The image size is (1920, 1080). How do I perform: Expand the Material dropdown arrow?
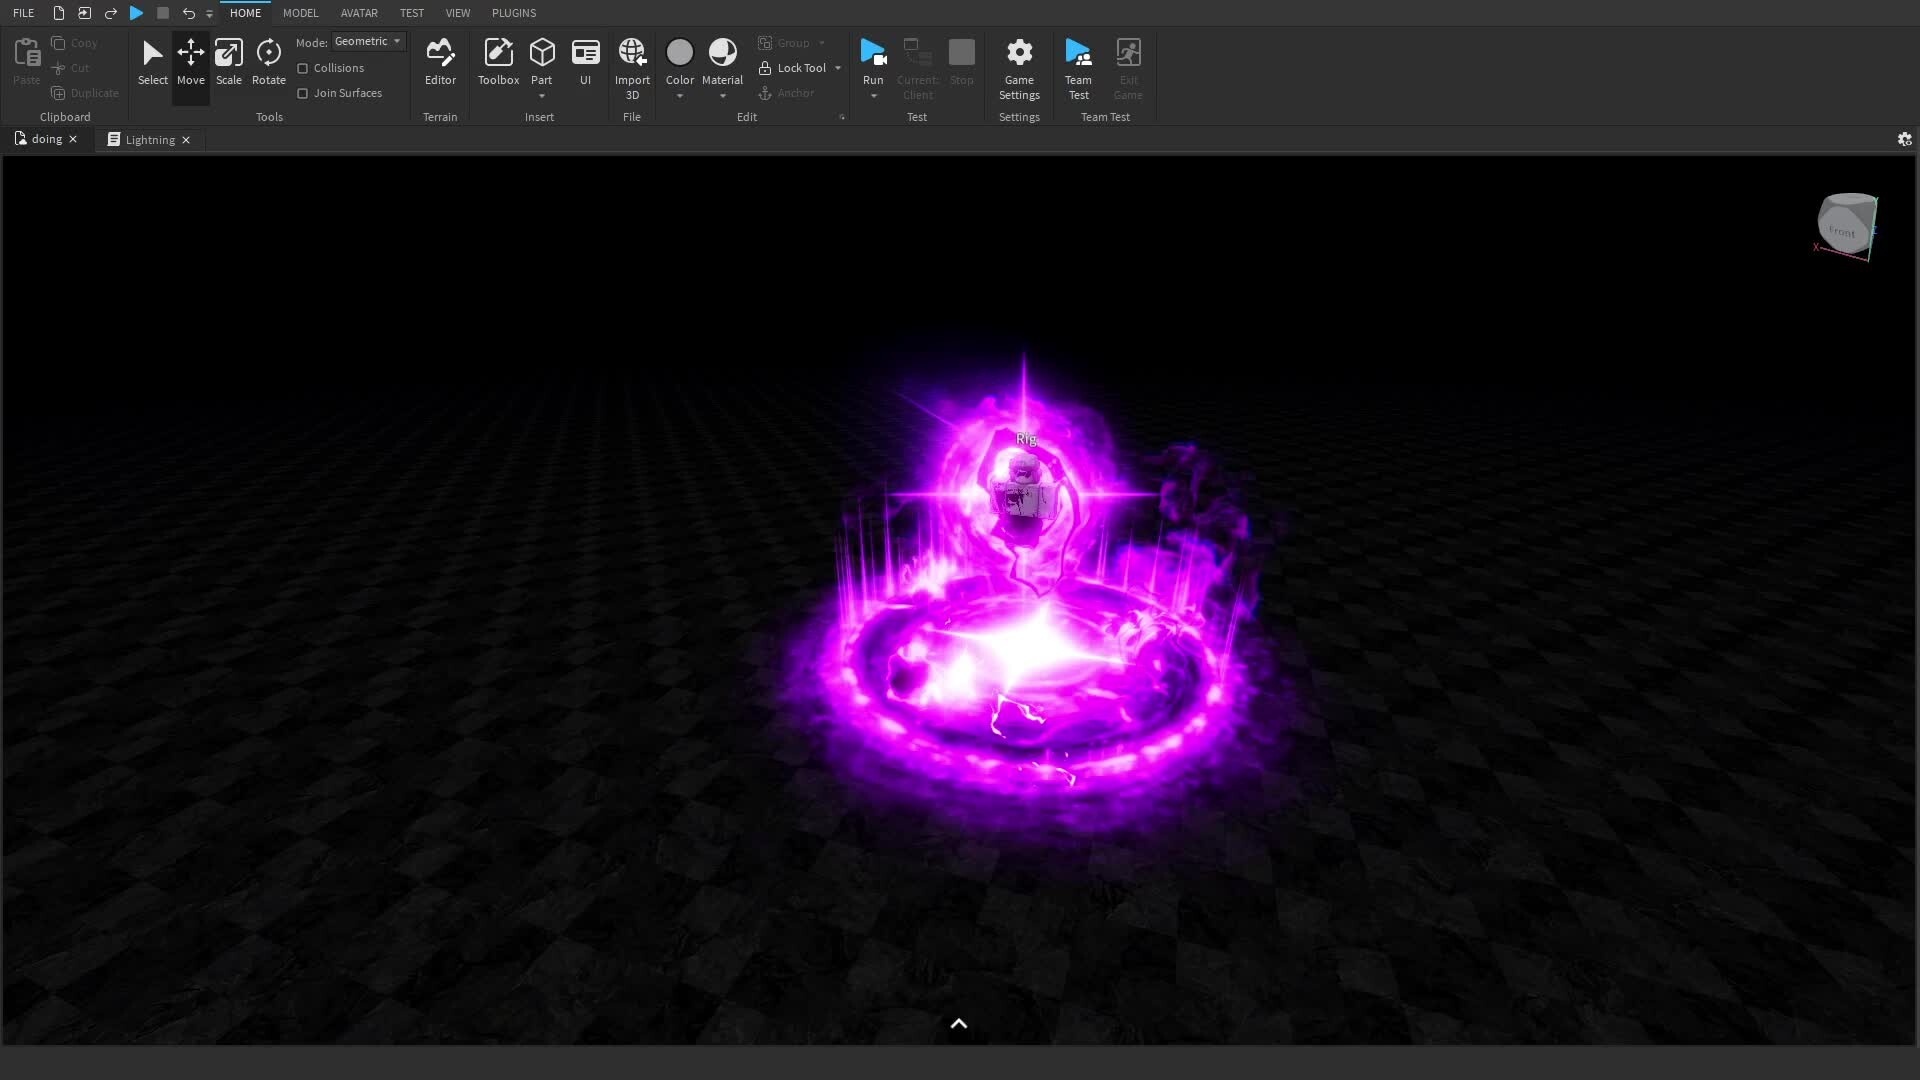(x=722, y=97)
